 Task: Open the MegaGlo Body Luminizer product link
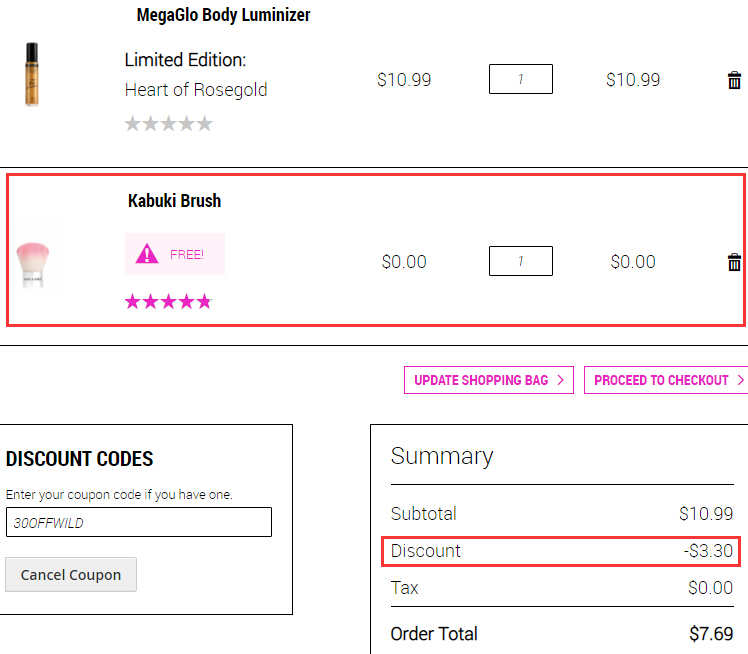click(223, 15)
